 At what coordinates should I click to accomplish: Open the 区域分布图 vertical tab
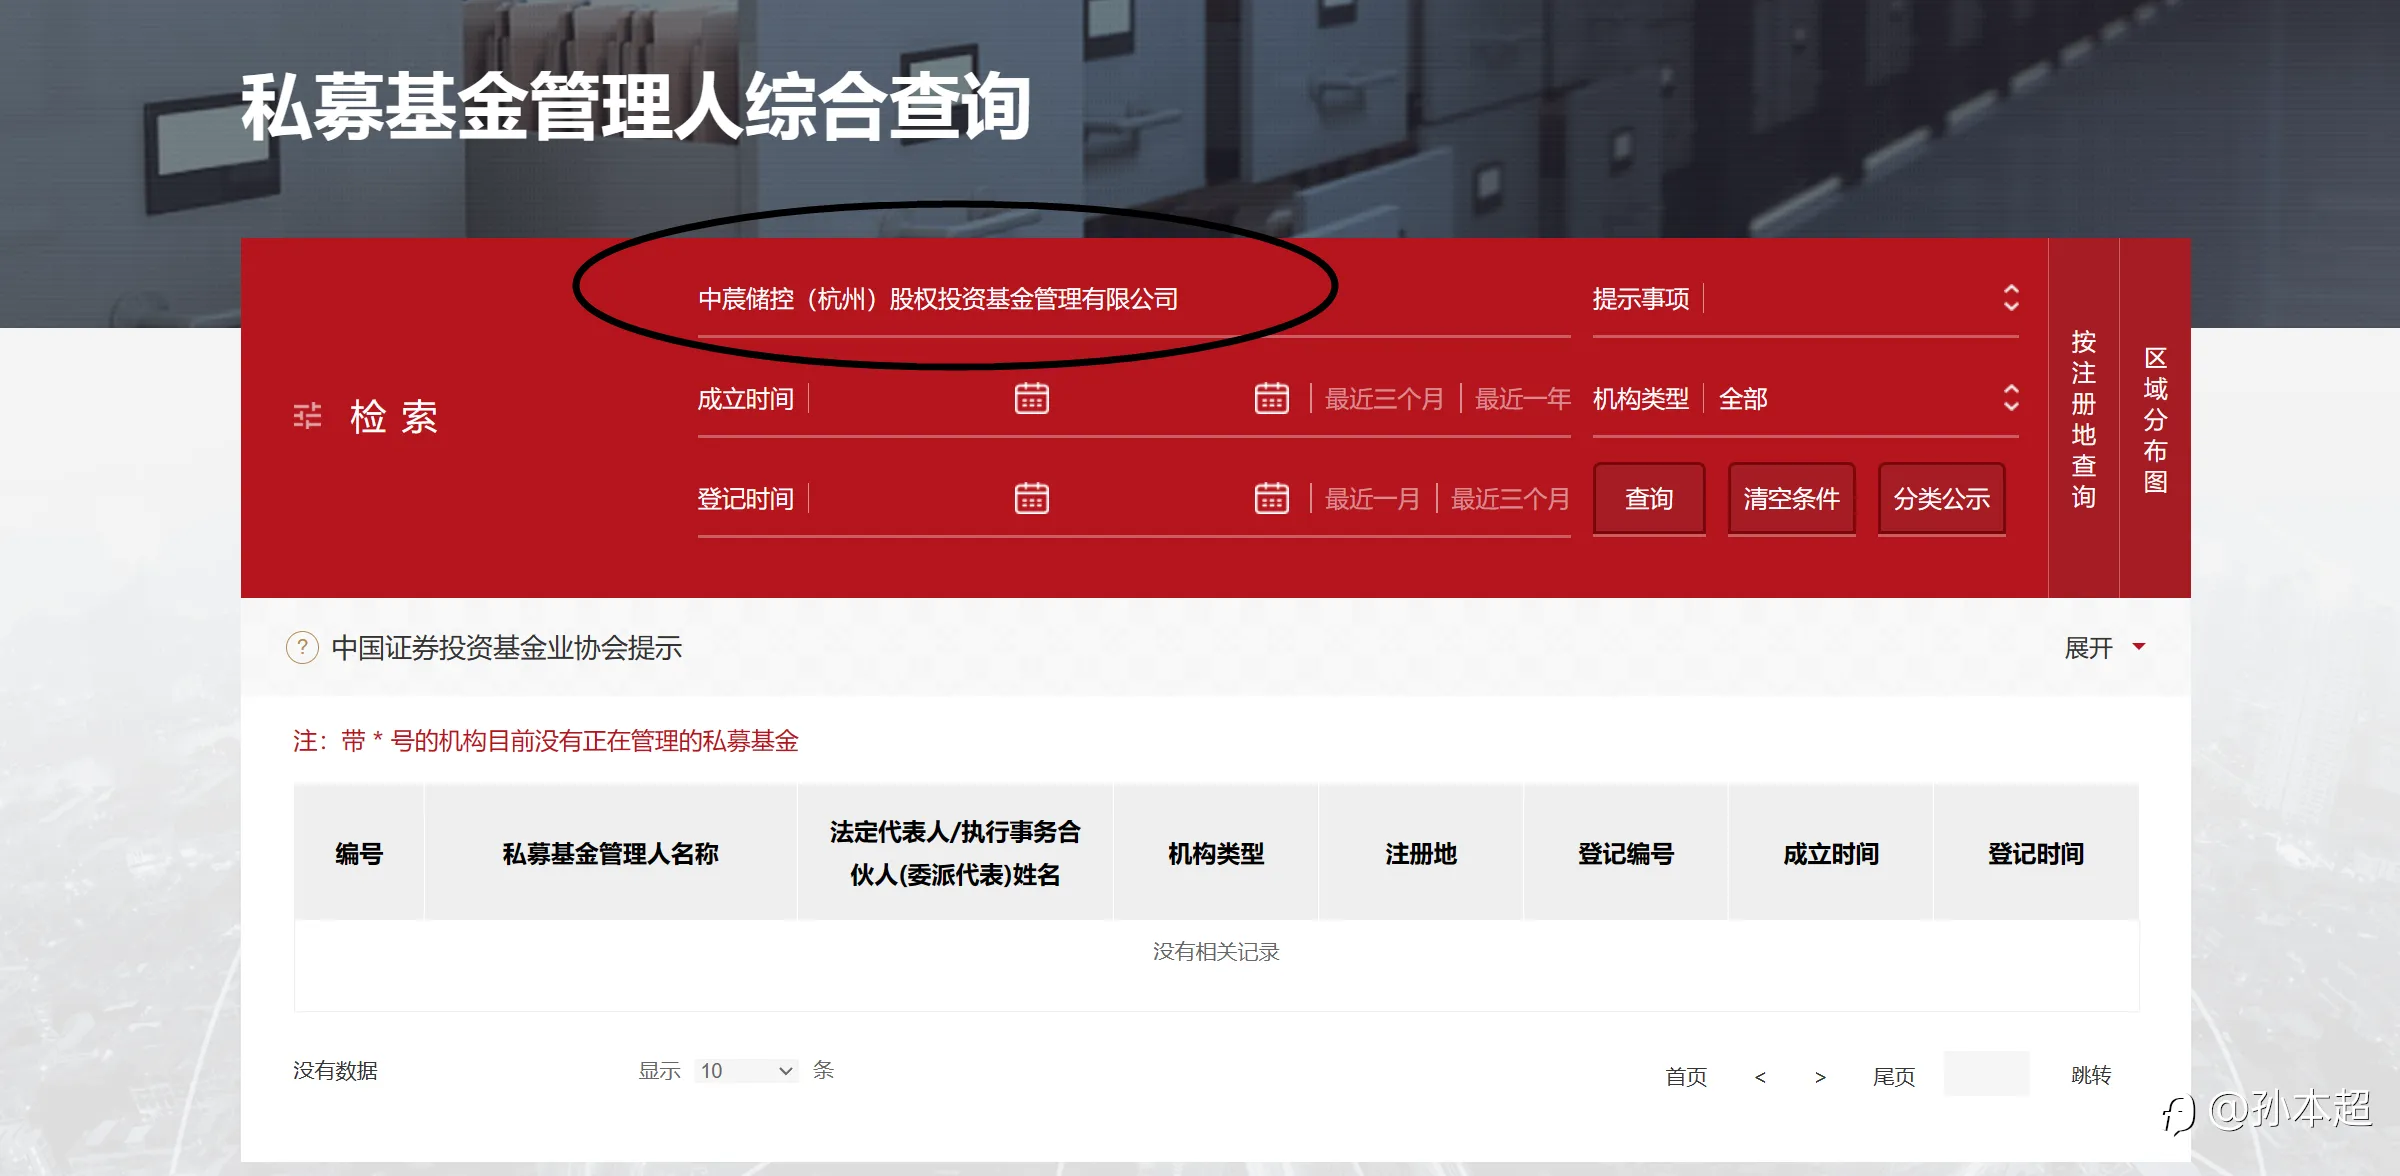click(2156, 418)
